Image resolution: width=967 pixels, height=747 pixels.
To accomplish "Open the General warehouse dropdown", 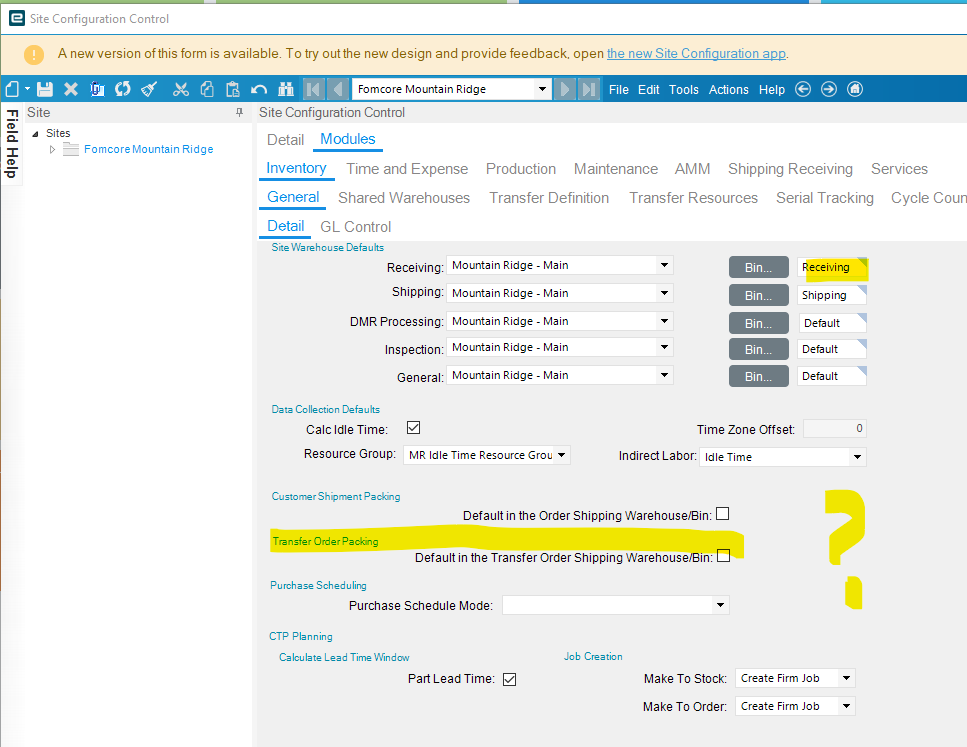I will 664,375.
